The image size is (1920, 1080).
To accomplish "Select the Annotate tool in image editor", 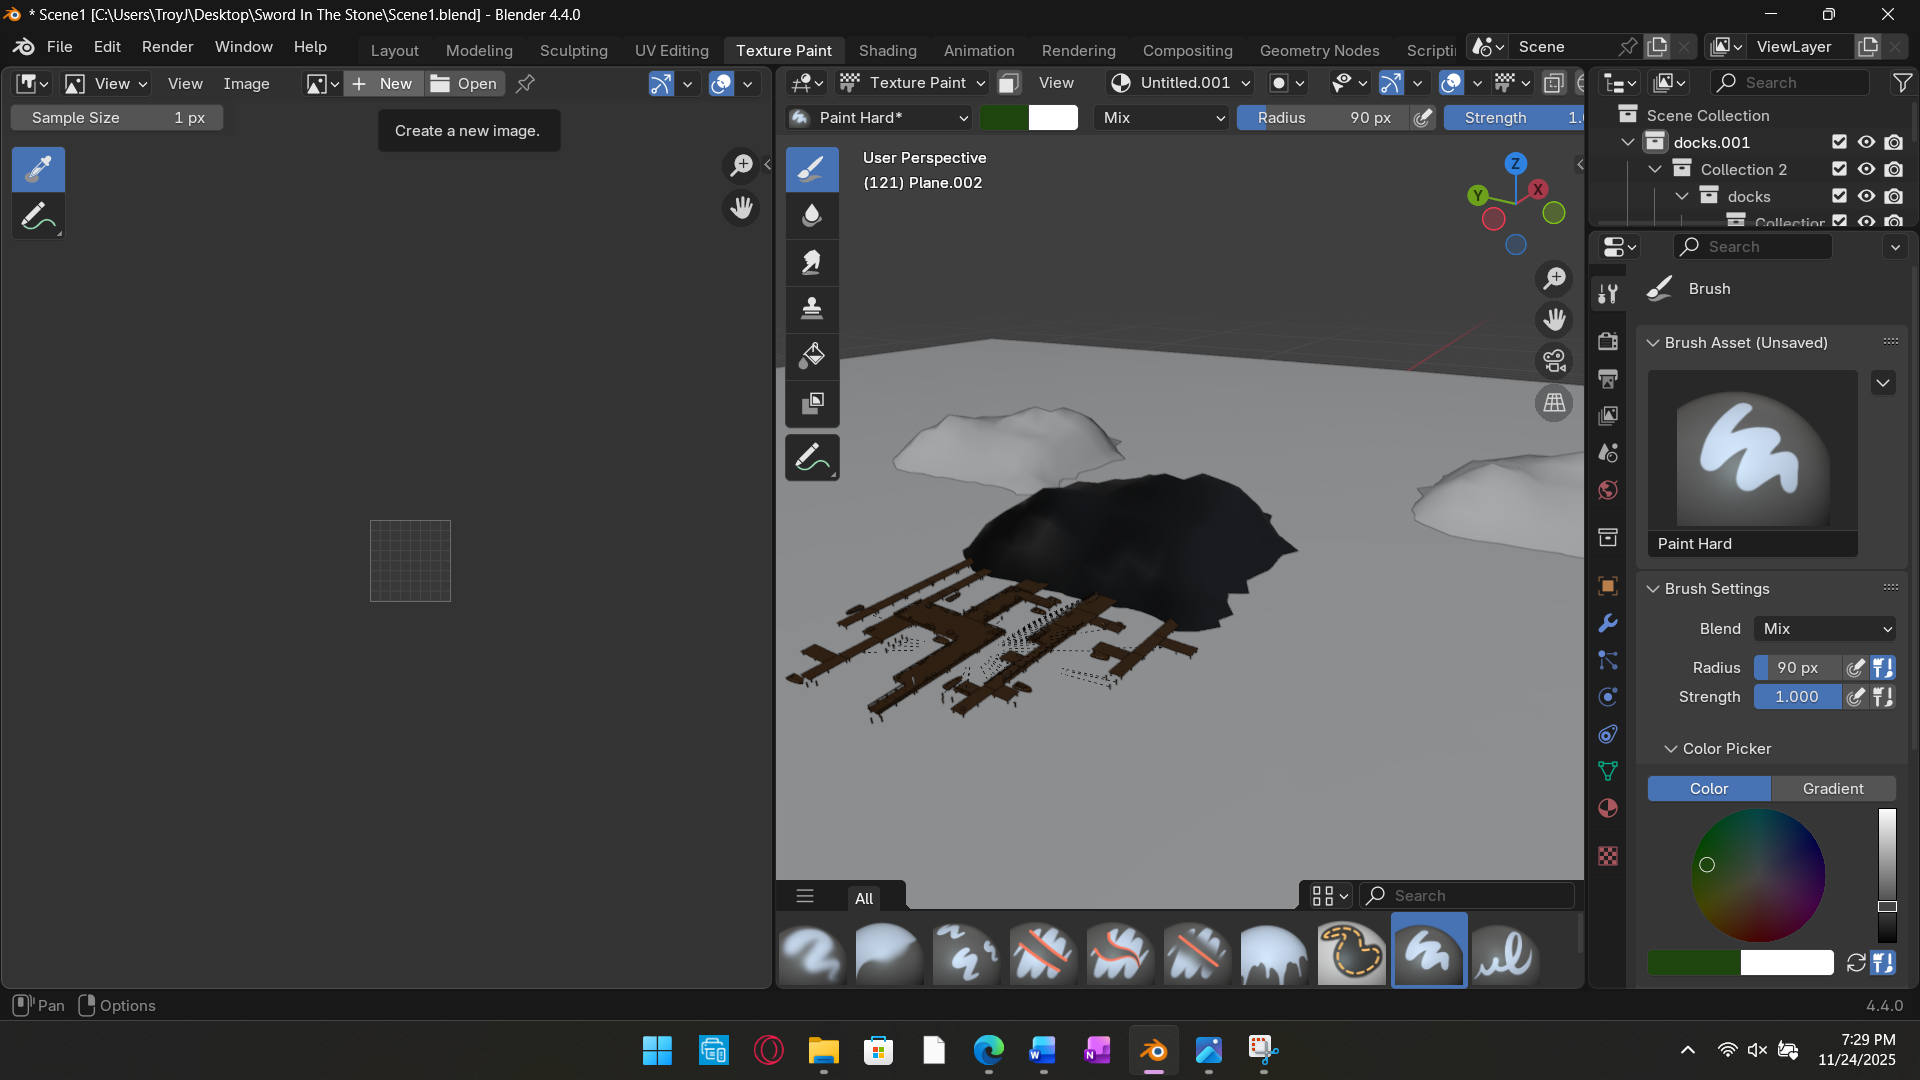I will [38, 216].
